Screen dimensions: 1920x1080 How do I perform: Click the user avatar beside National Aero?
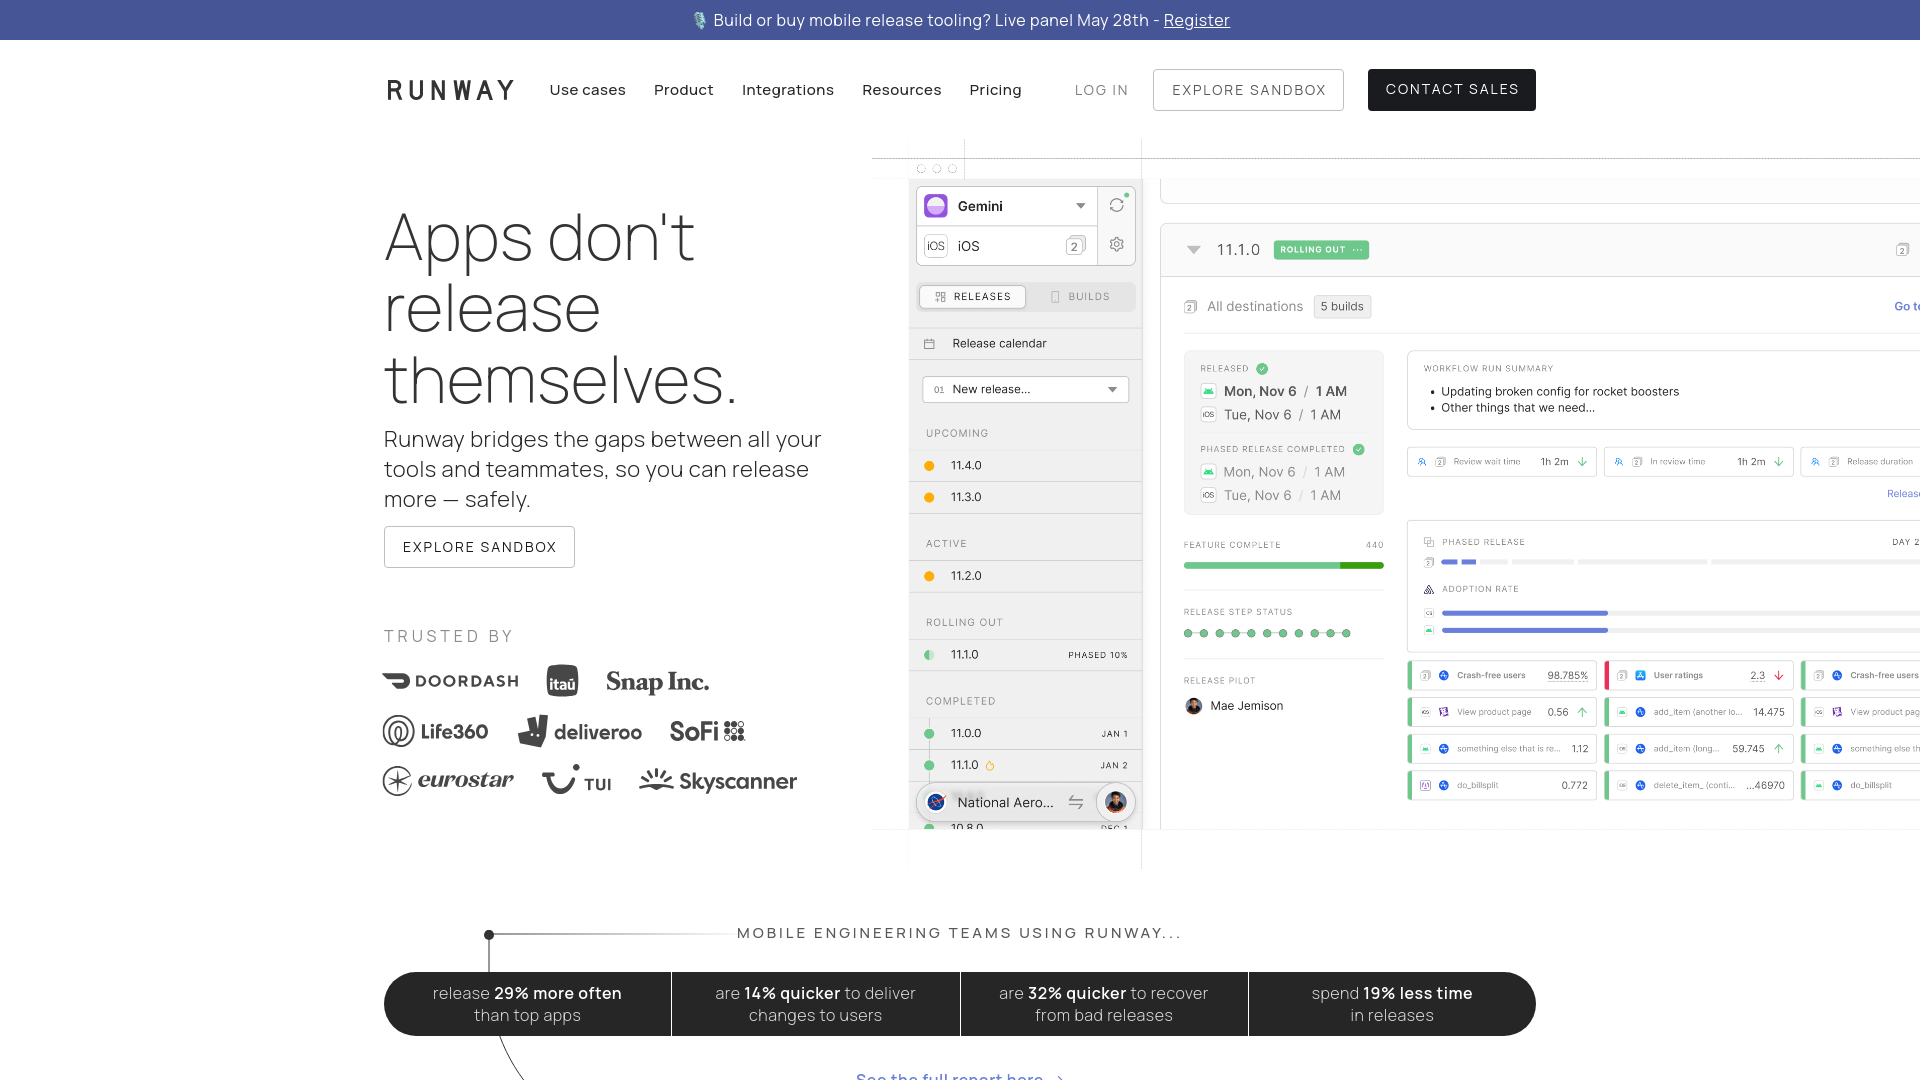pyautogui.click(x=1116, y=802)
